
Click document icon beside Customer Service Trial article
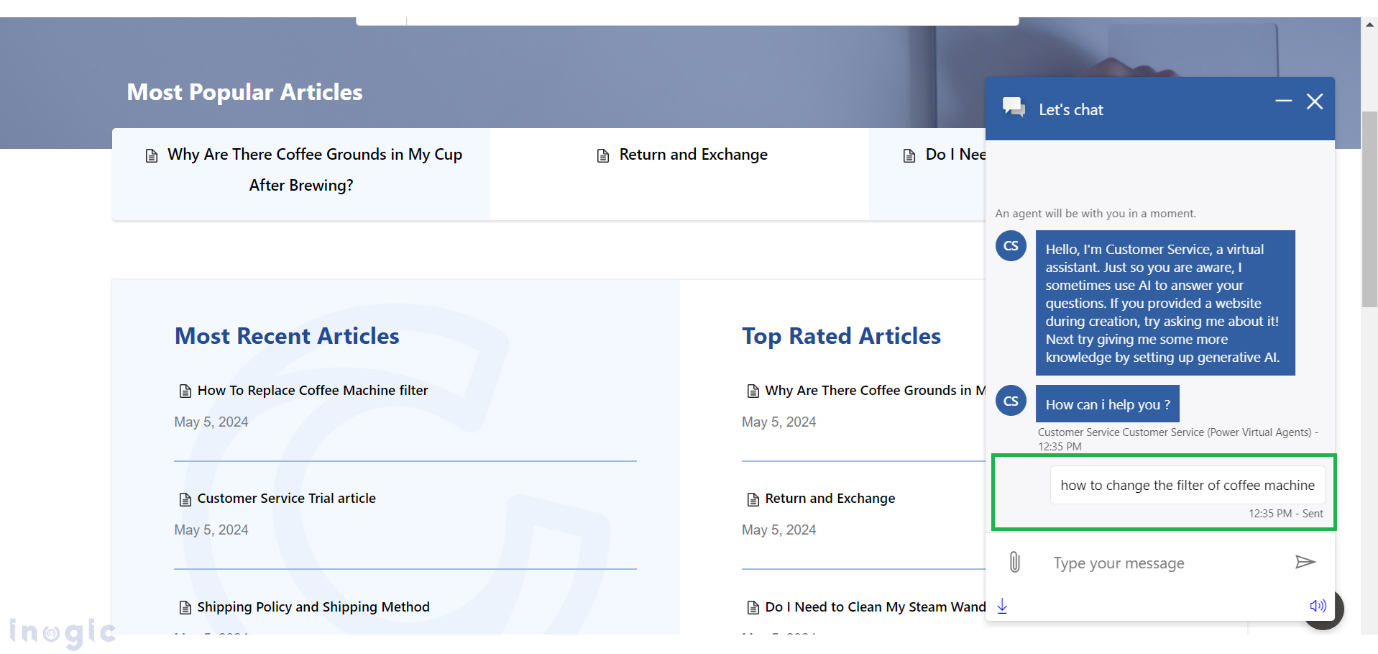184,499
